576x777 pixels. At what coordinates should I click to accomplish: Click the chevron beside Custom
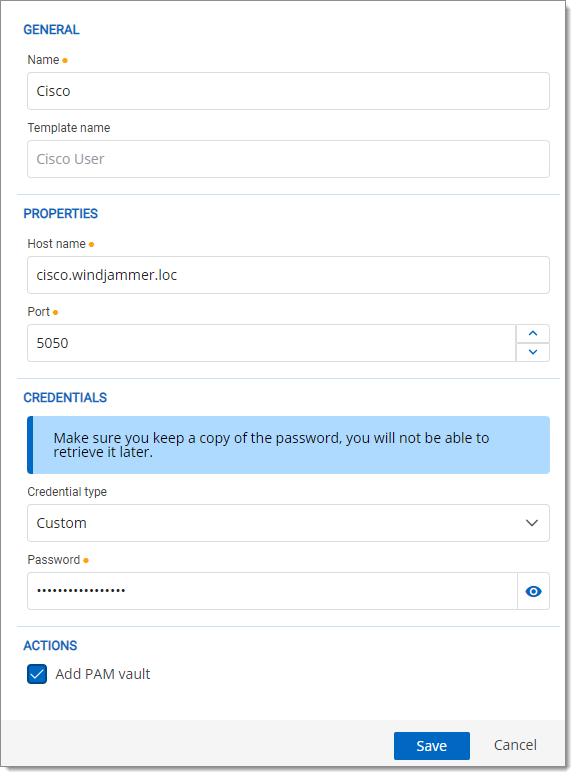[532, 523]
